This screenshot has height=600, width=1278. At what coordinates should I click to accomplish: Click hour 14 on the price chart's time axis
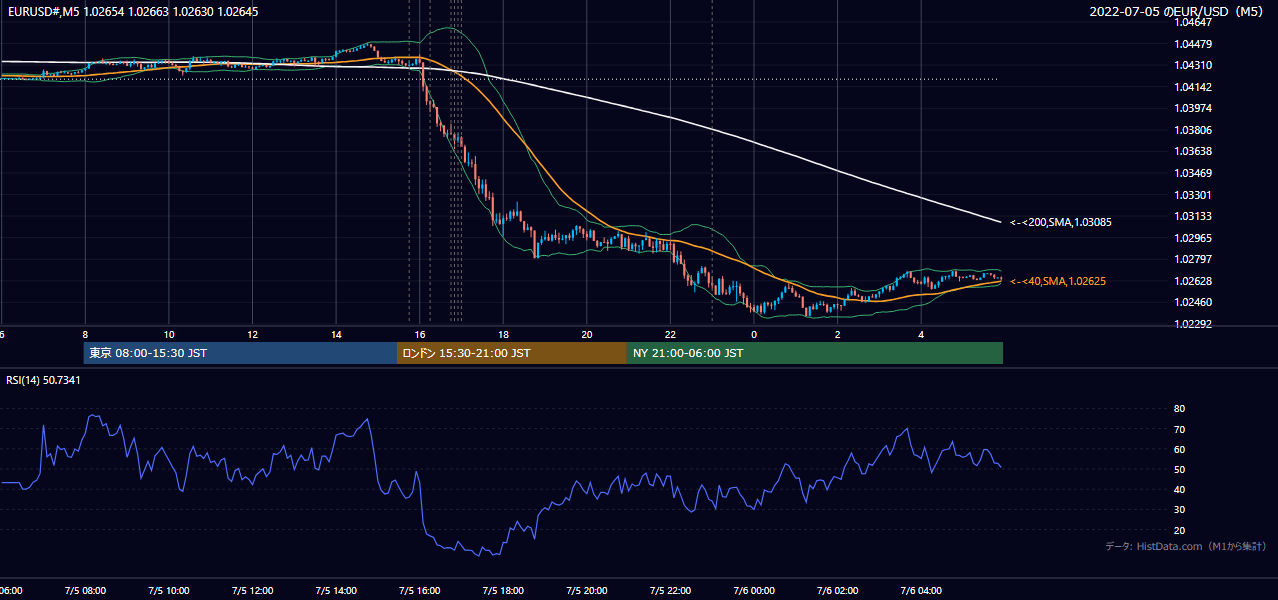(336, 334)
